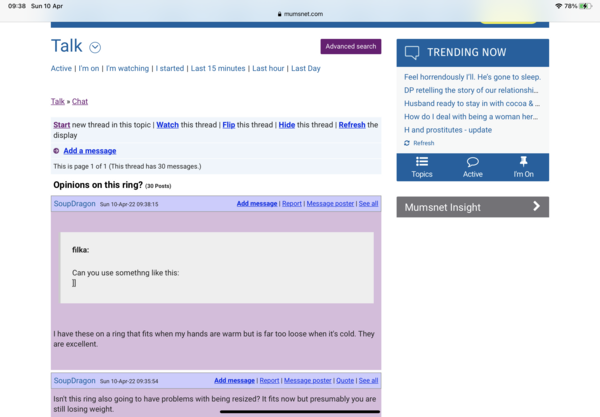Open SoupDragon profile on 09:38:15 post
600x417 pixels.
[x=75, y=204]
